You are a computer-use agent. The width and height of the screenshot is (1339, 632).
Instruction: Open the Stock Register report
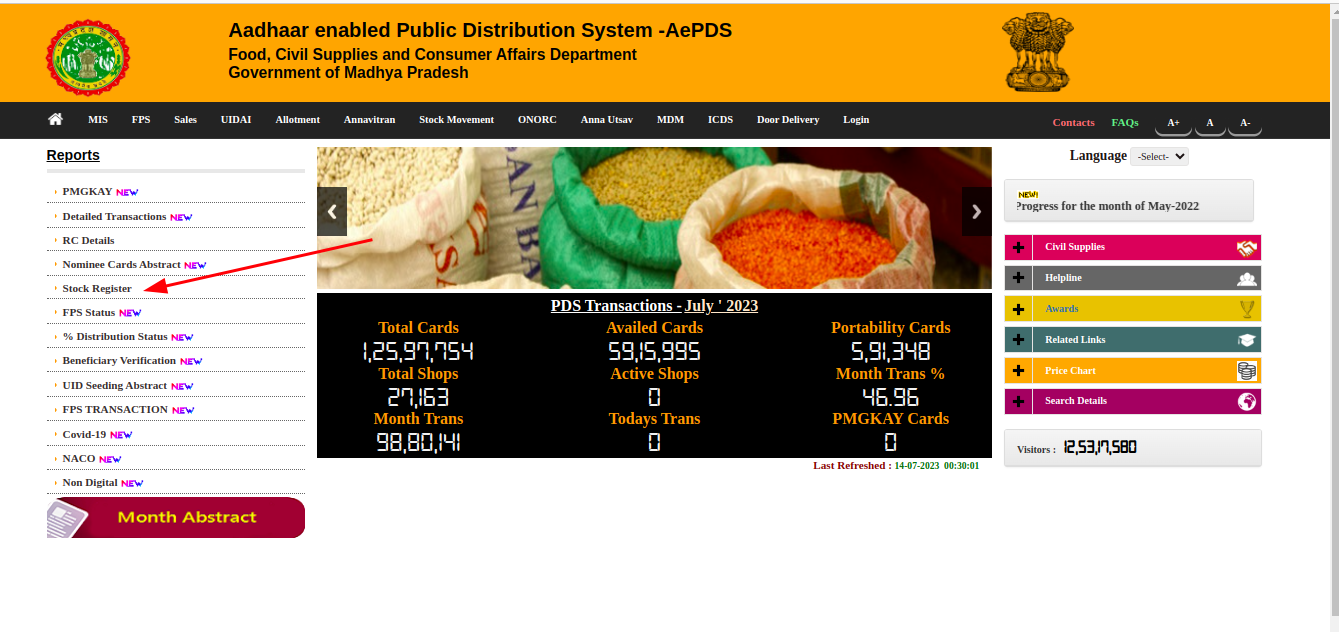click(x=97, y=288)
